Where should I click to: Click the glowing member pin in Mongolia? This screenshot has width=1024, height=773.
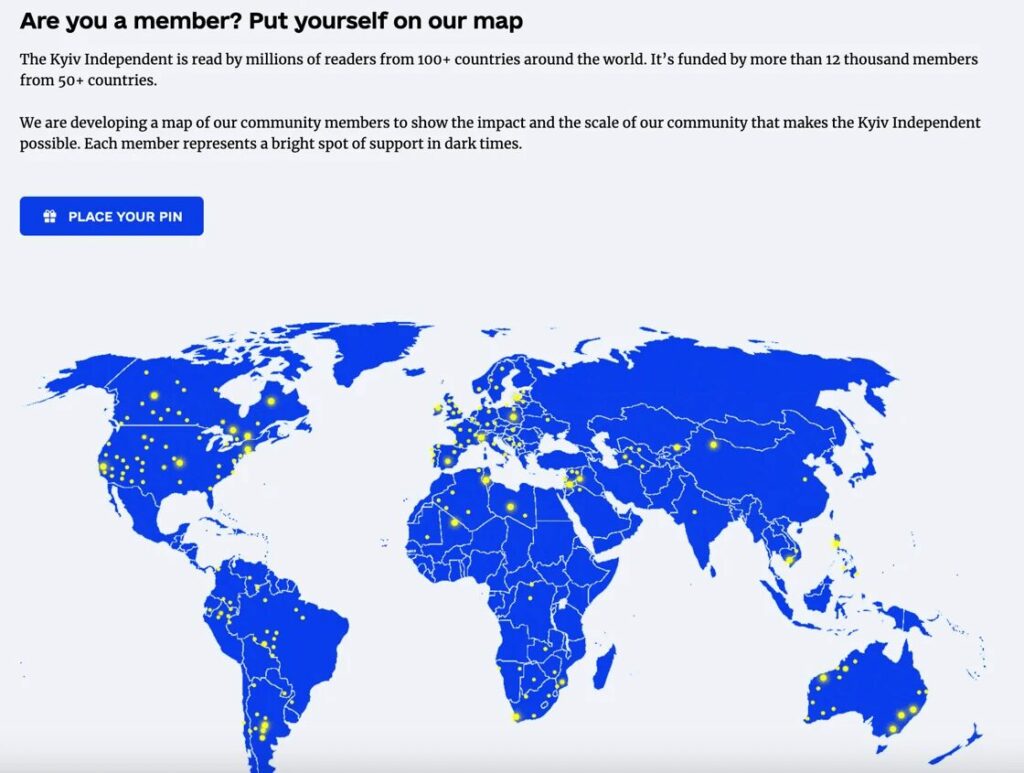point(713,445)
